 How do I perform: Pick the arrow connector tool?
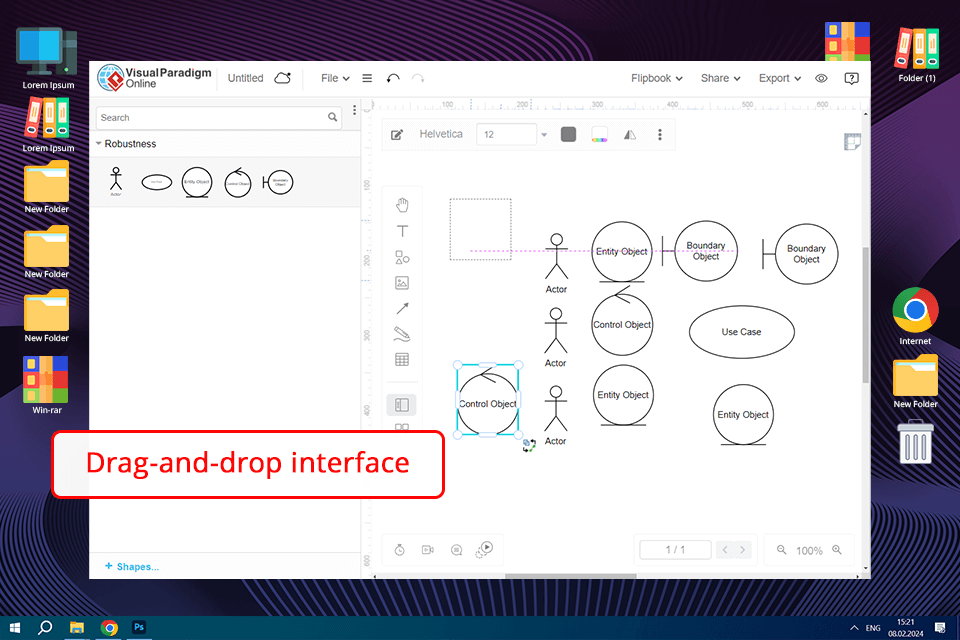(402, 309)
